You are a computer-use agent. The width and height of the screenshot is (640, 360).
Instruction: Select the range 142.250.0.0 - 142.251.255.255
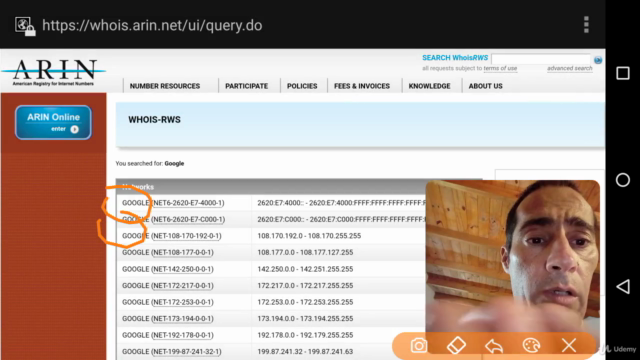305,269
